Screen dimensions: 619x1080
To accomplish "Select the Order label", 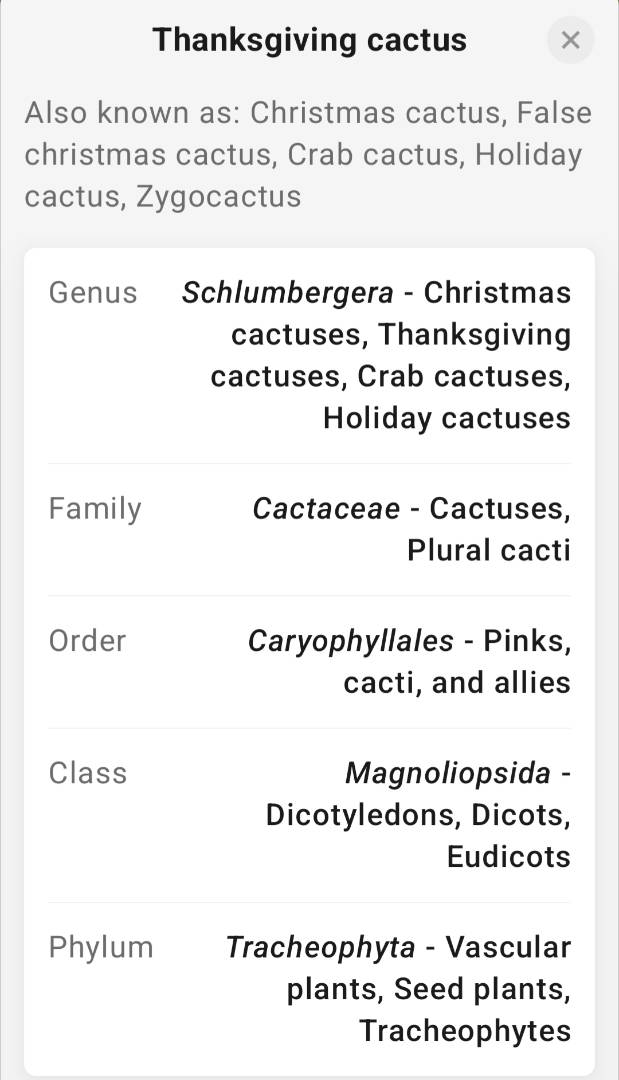I will 88,641.
